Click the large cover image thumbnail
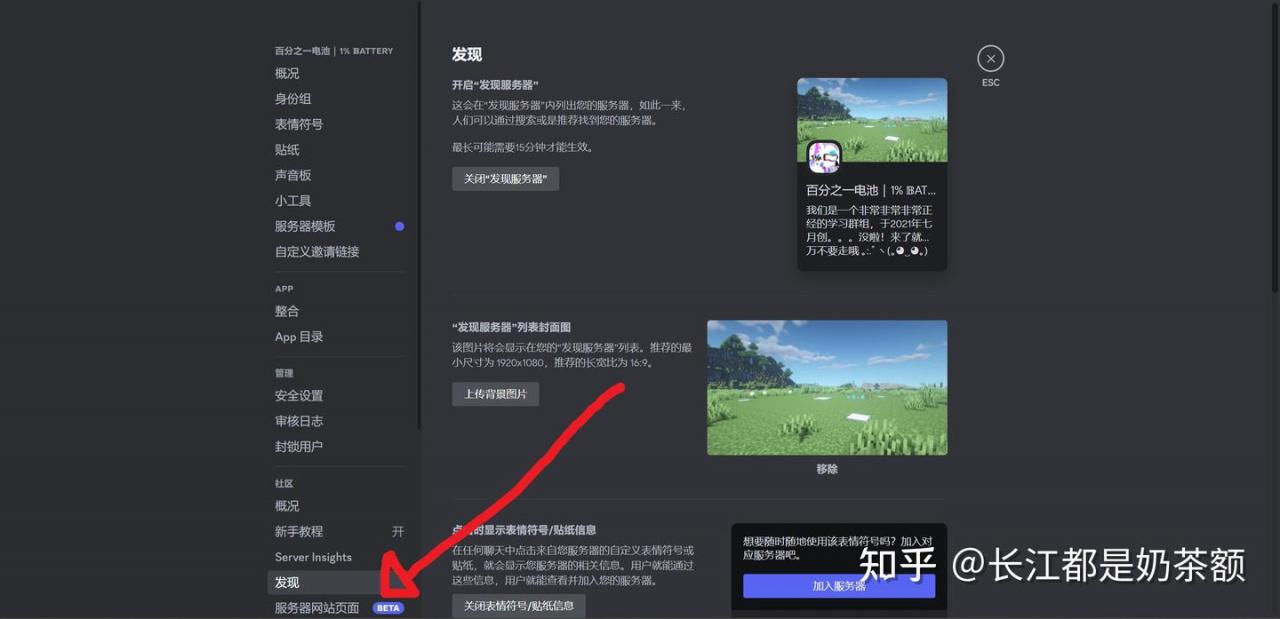1280x619 pixels. click(x=827, y=388)
